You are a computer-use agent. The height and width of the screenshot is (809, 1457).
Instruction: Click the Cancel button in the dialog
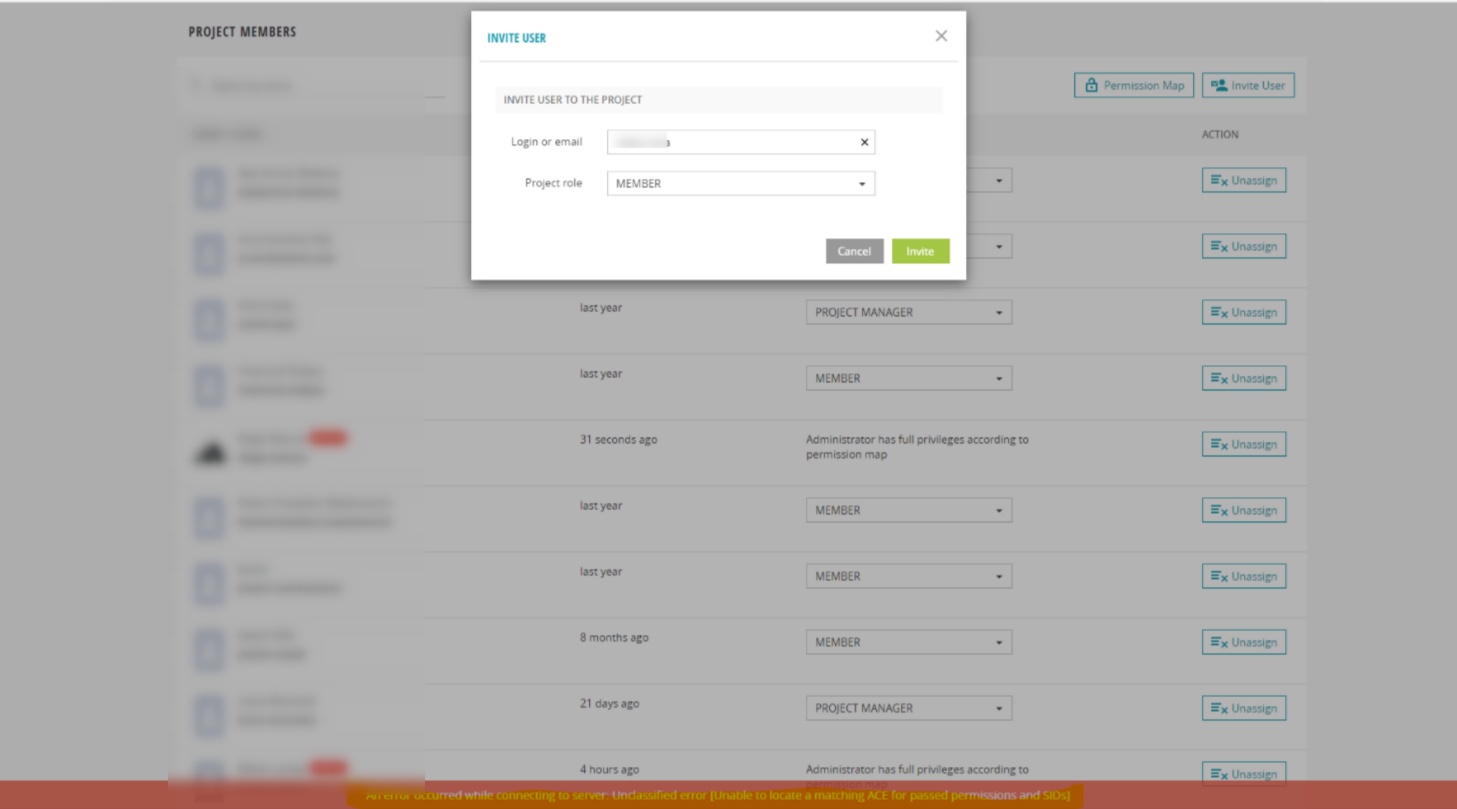point(854,251)
